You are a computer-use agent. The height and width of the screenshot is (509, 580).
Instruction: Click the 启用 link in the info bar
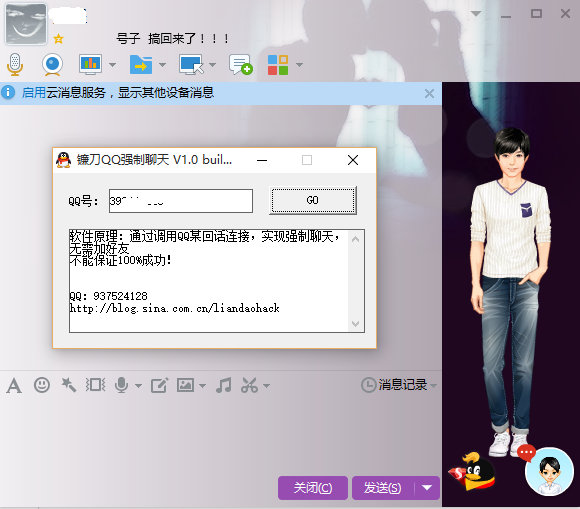34,92
